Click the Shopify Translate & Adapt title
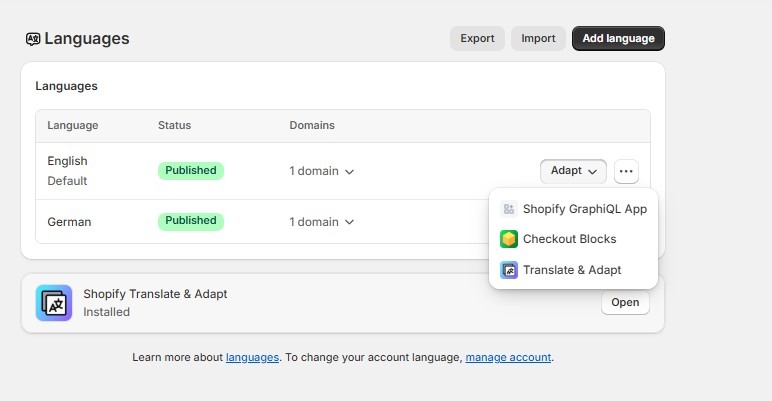Screen dimensions: 772x401 [x=155, y=294]
